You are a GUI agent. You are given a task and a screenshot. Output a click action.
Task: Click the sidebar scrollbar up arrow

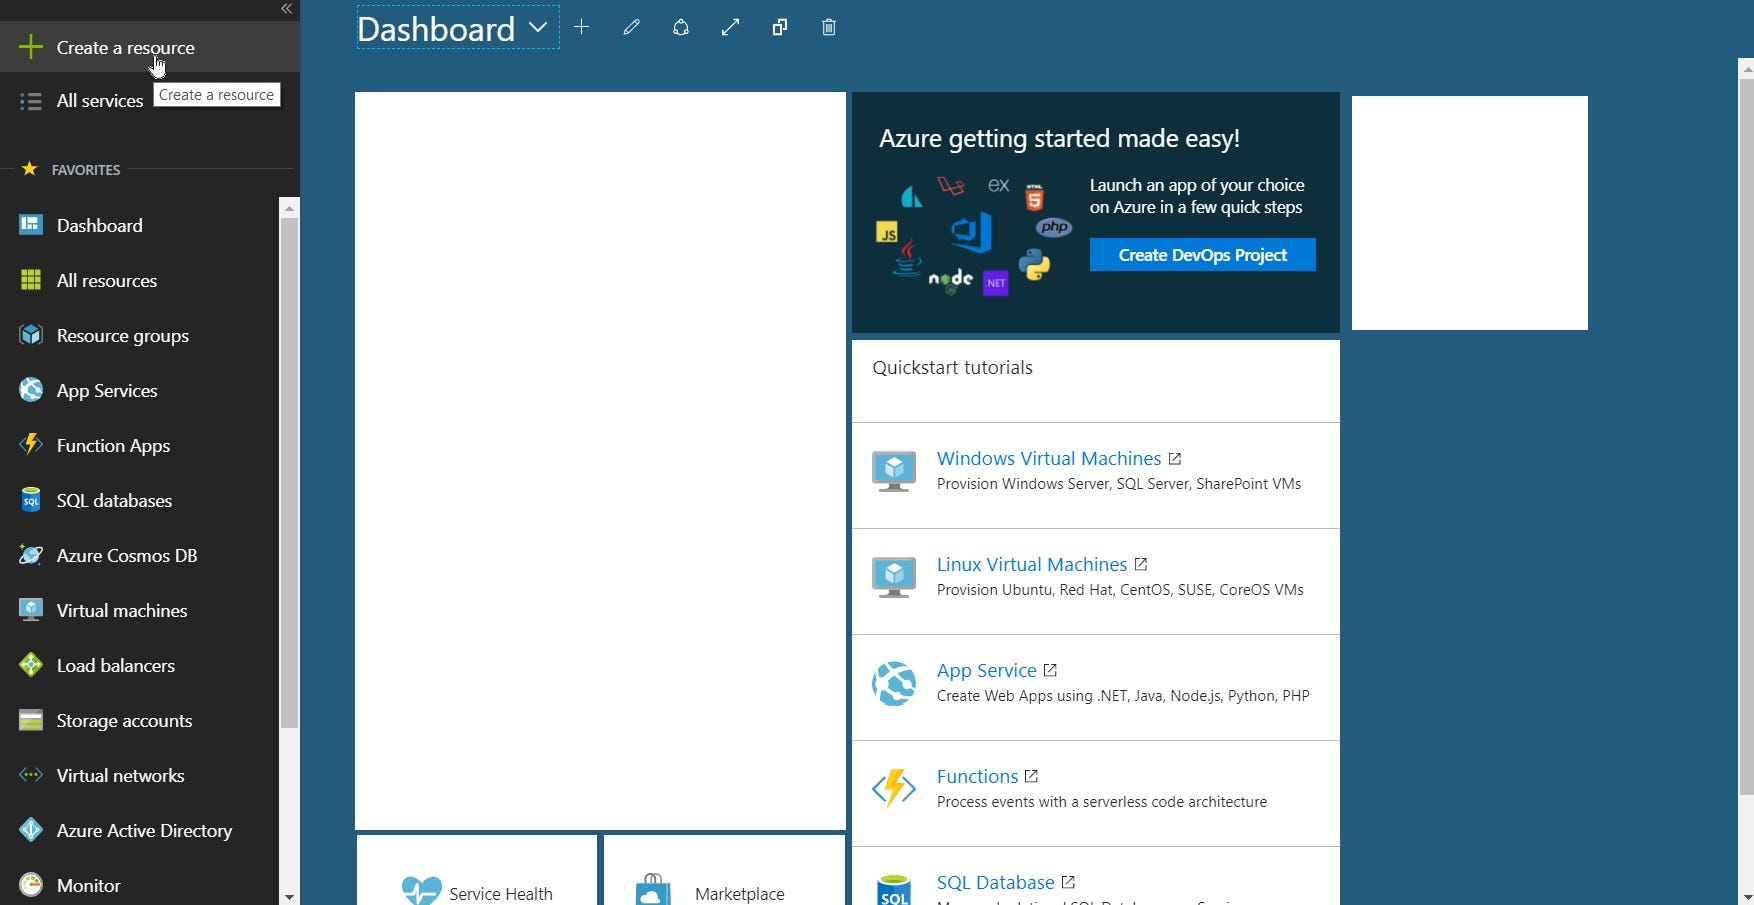click(x=289, y=208)
